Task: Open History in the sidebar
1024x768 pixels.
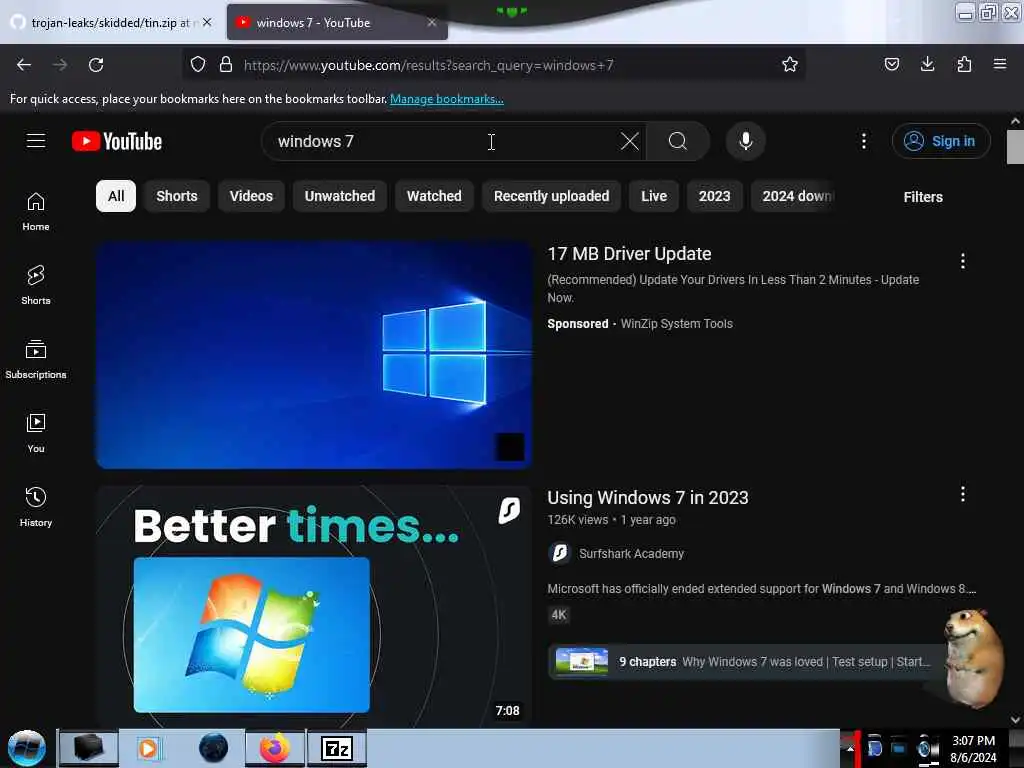Action: click(x=36, y=507)
